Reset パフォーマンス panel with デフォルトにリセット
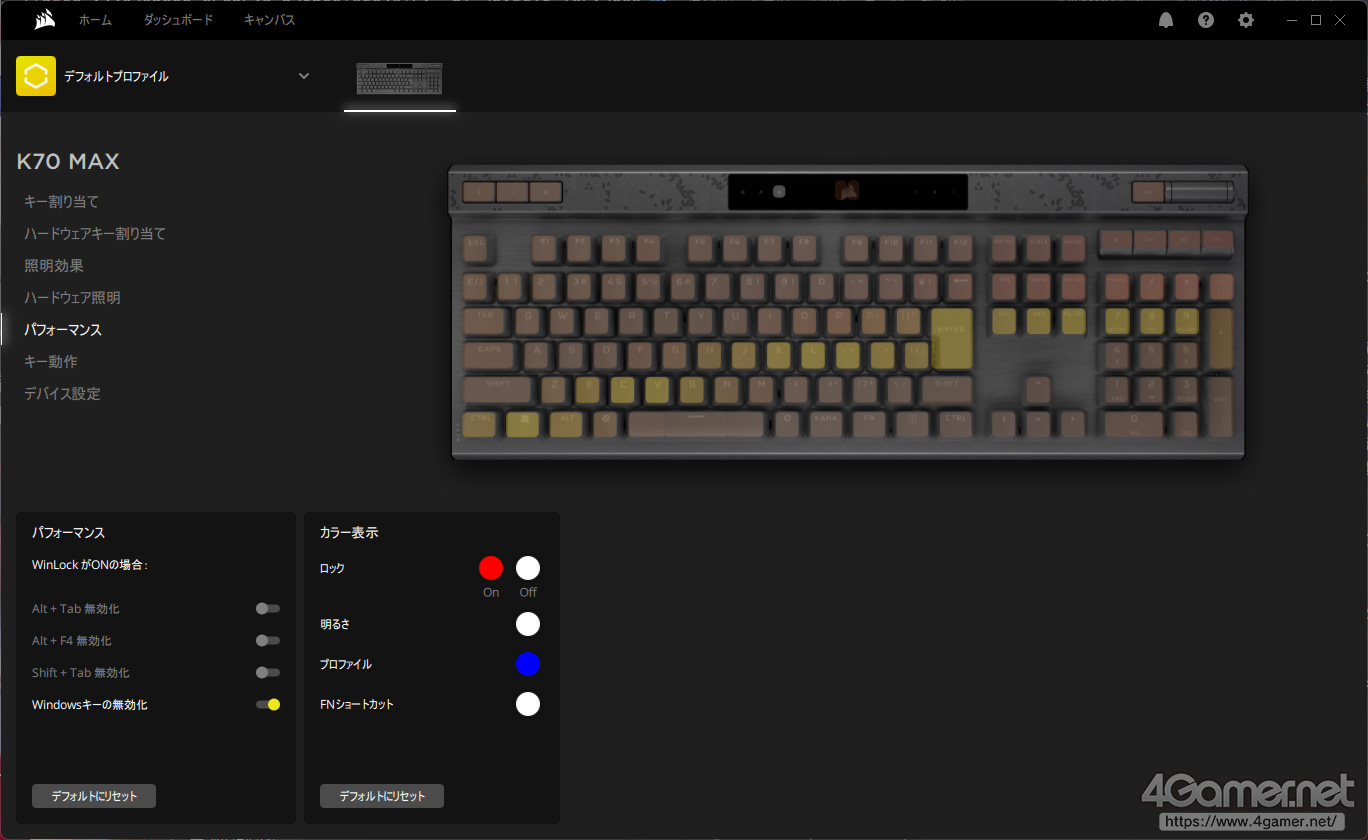 click(x=94, y=796)
